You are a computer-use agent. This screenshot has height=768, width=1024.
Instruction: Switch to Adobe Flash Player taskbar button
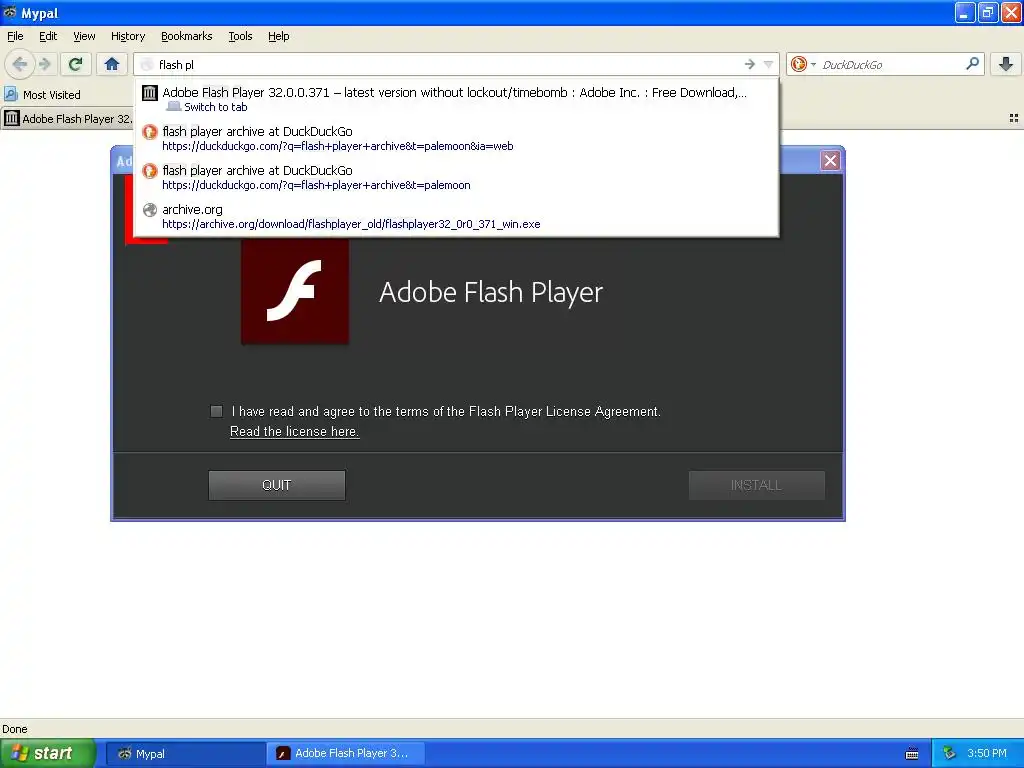[x=346, y=754]
